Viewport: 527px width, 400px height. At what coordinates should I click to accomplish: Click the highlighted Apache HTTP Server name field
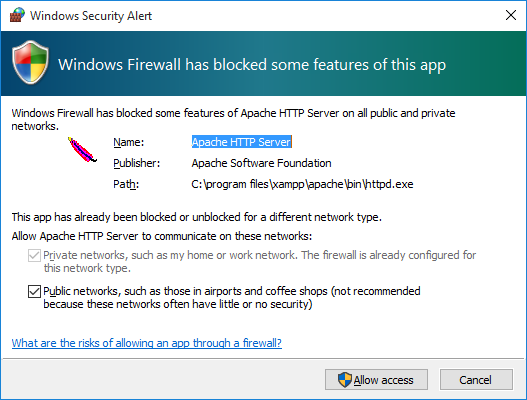pos(241,142)
